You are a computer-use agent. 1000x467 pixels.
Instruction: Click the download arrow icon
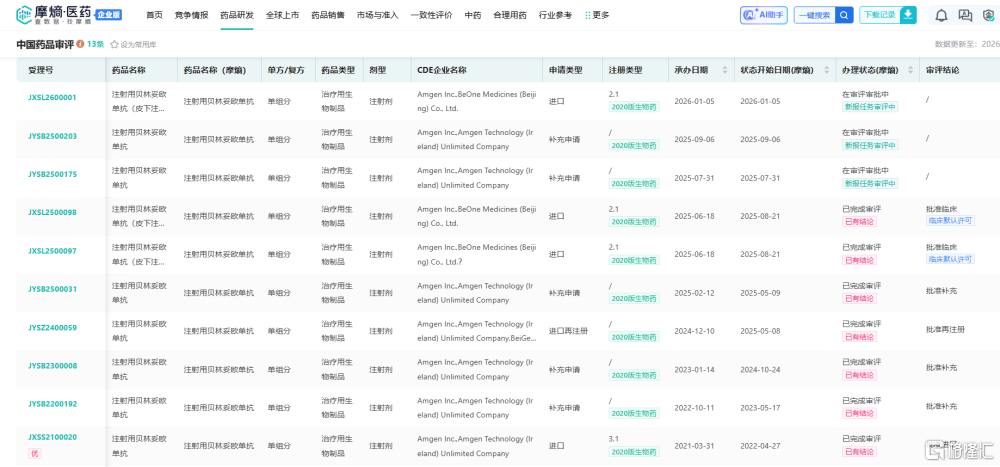[x=908, y=15]
